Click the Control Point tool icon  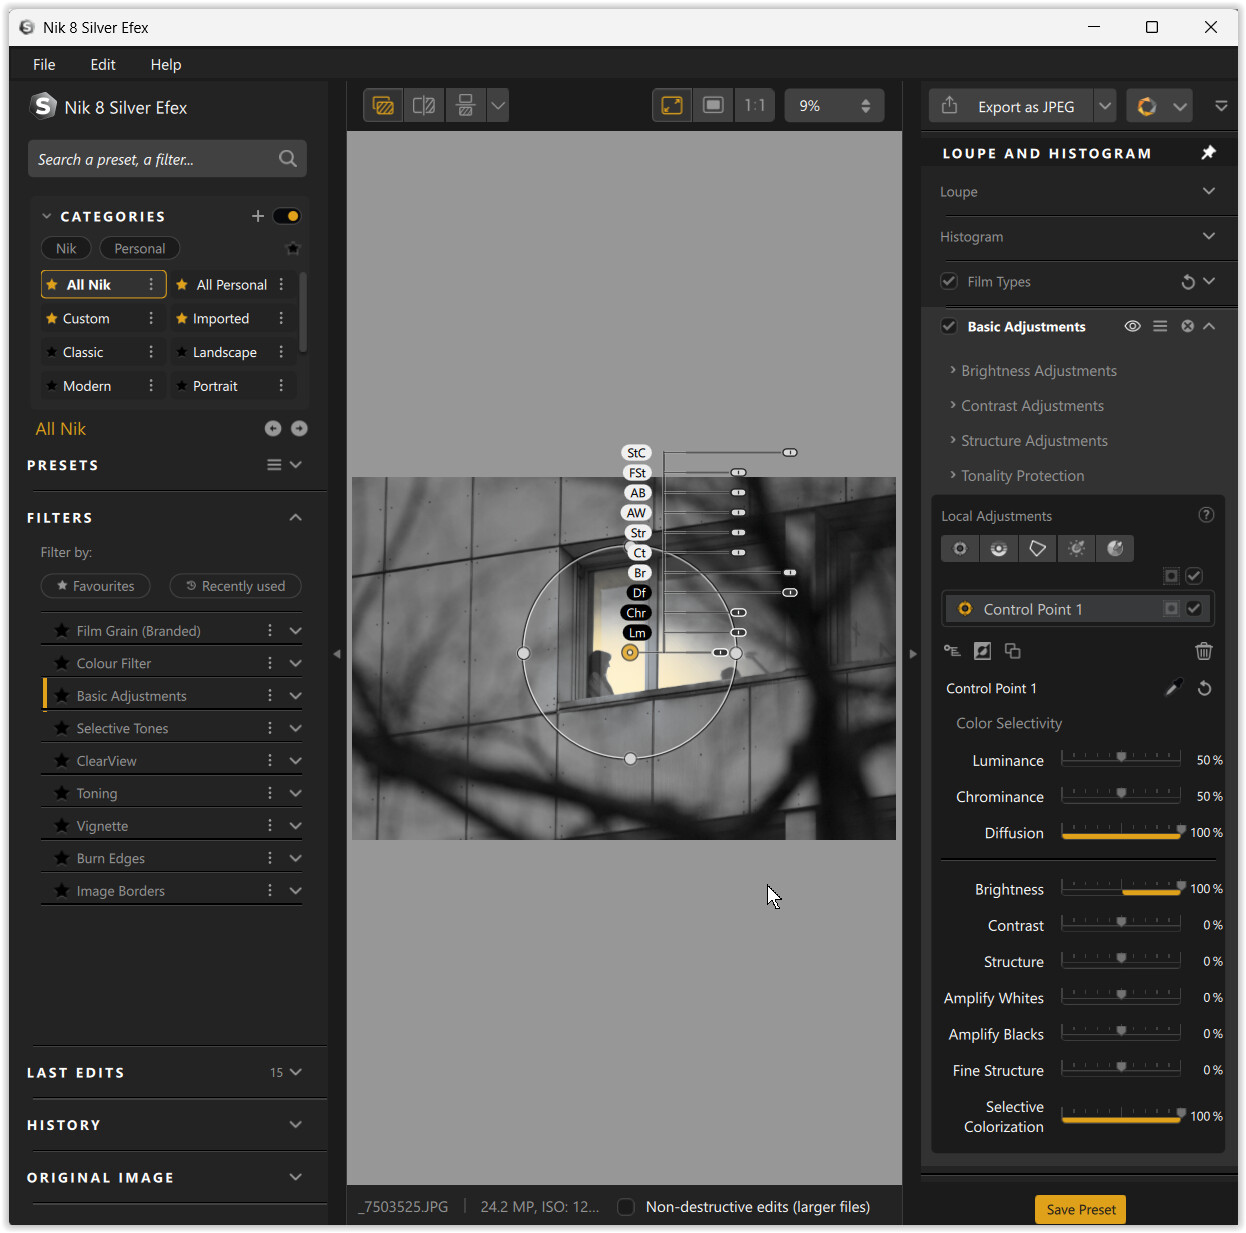tap(959, 548)
